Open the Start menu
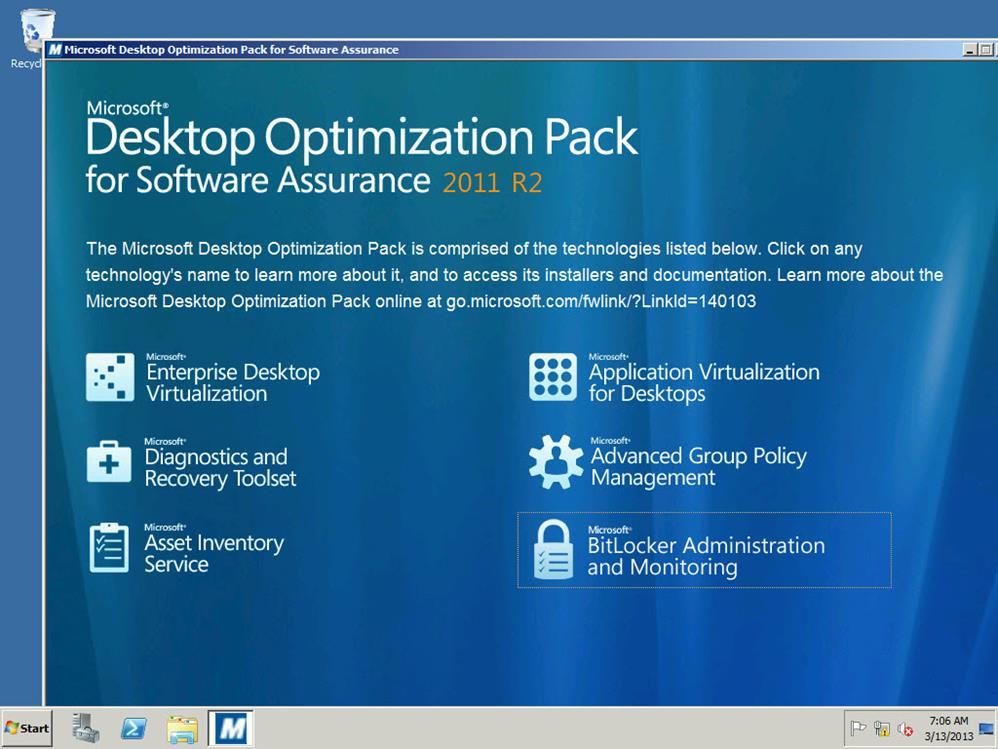Viewport: 998px width, 749px height. [x=27, y=728]
